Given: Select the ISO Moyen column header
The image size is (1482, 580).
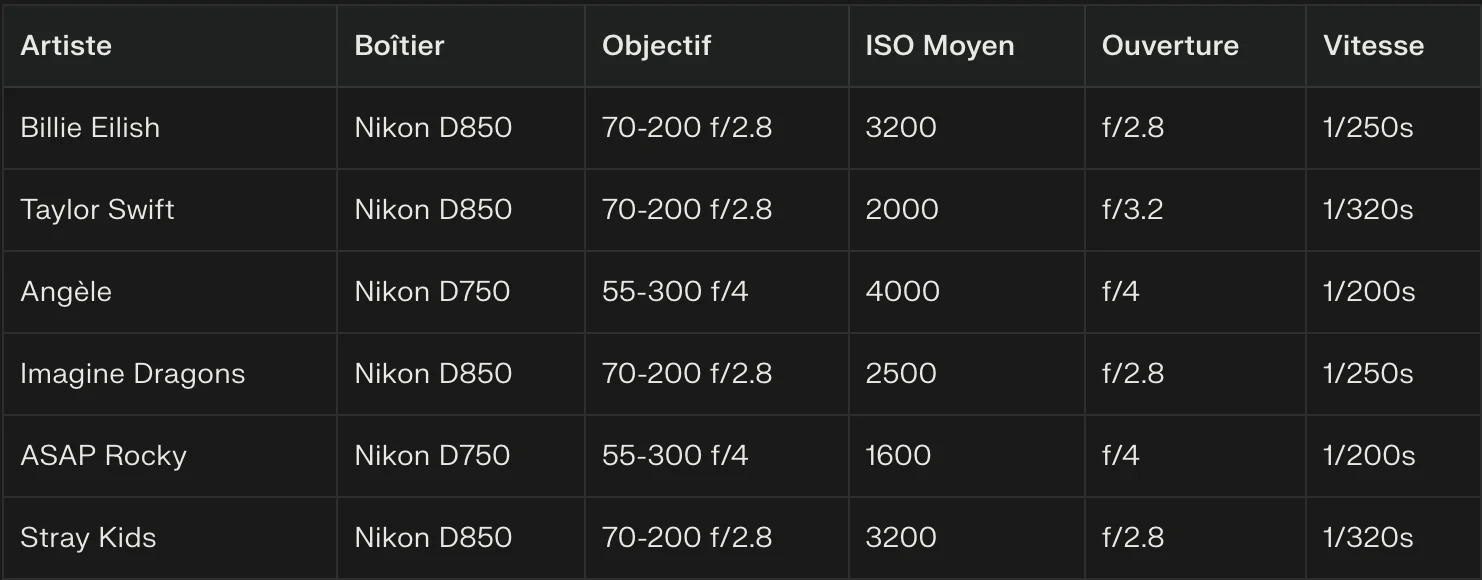Looking at the screenshot, I should [939, 46].
